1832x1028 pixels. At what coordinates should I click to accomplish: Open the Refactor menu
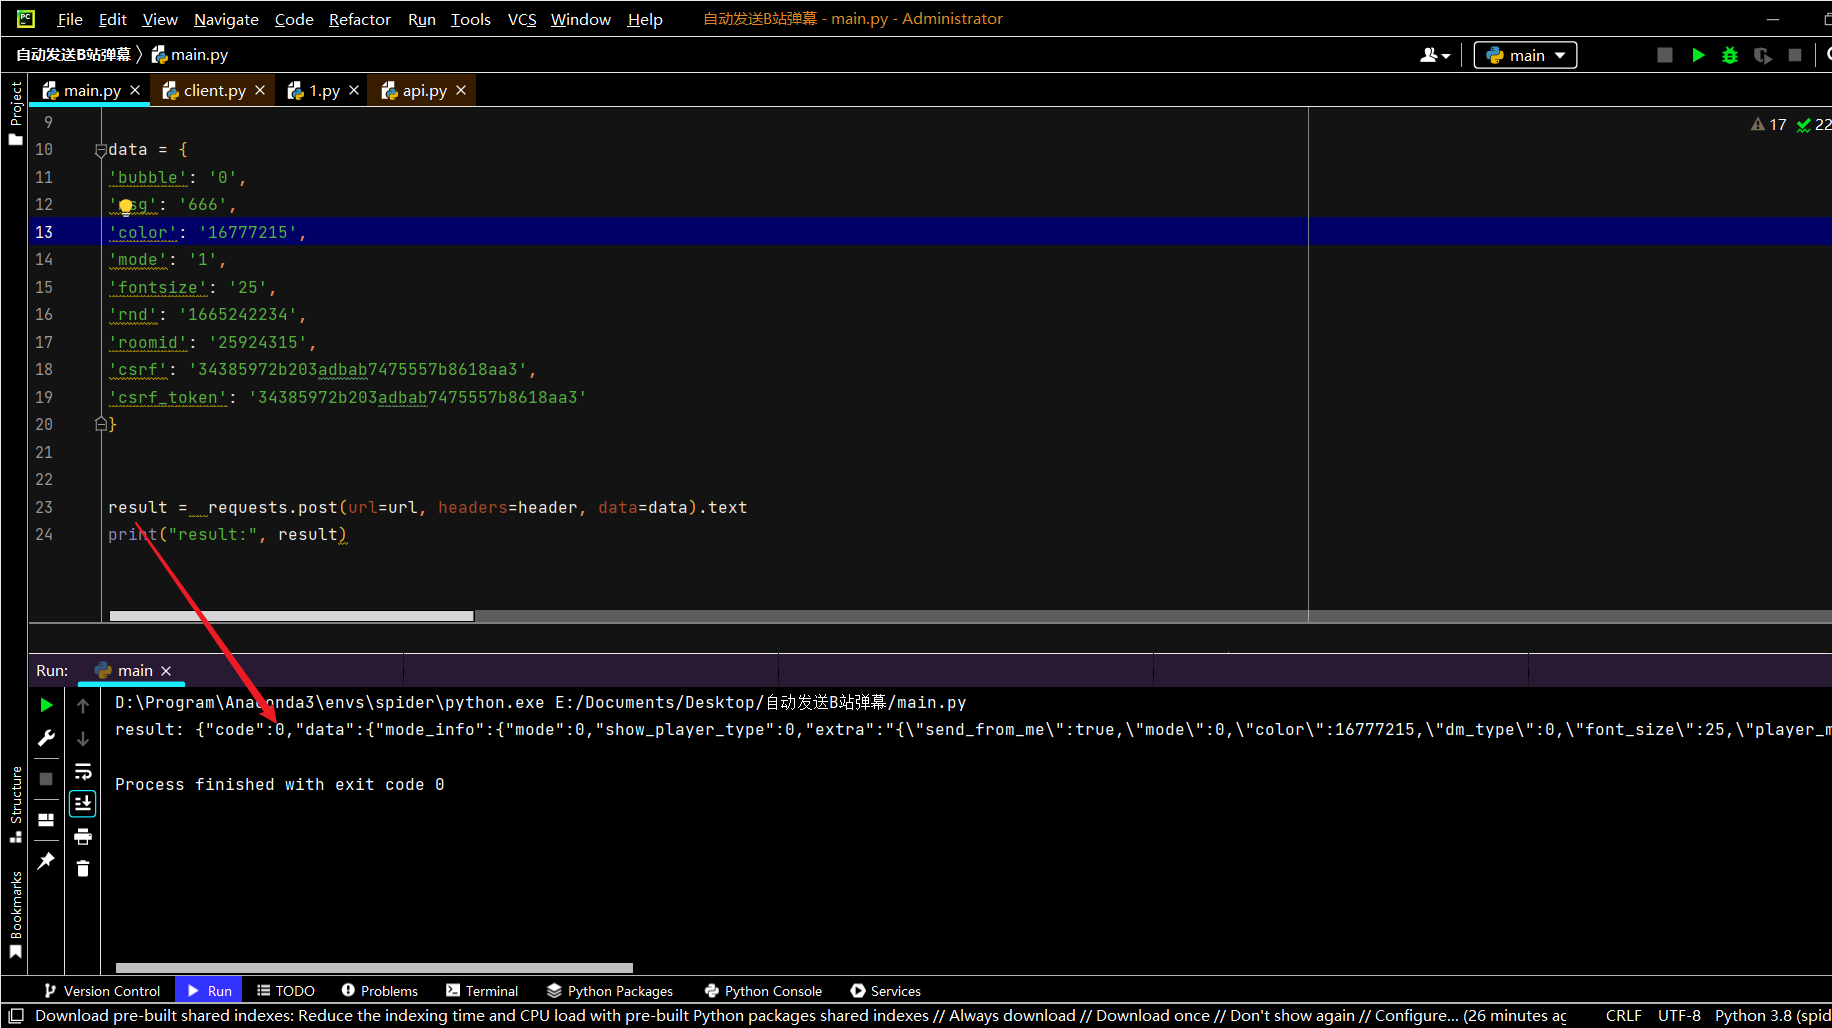pyautogui.click(x=360, y=19)
